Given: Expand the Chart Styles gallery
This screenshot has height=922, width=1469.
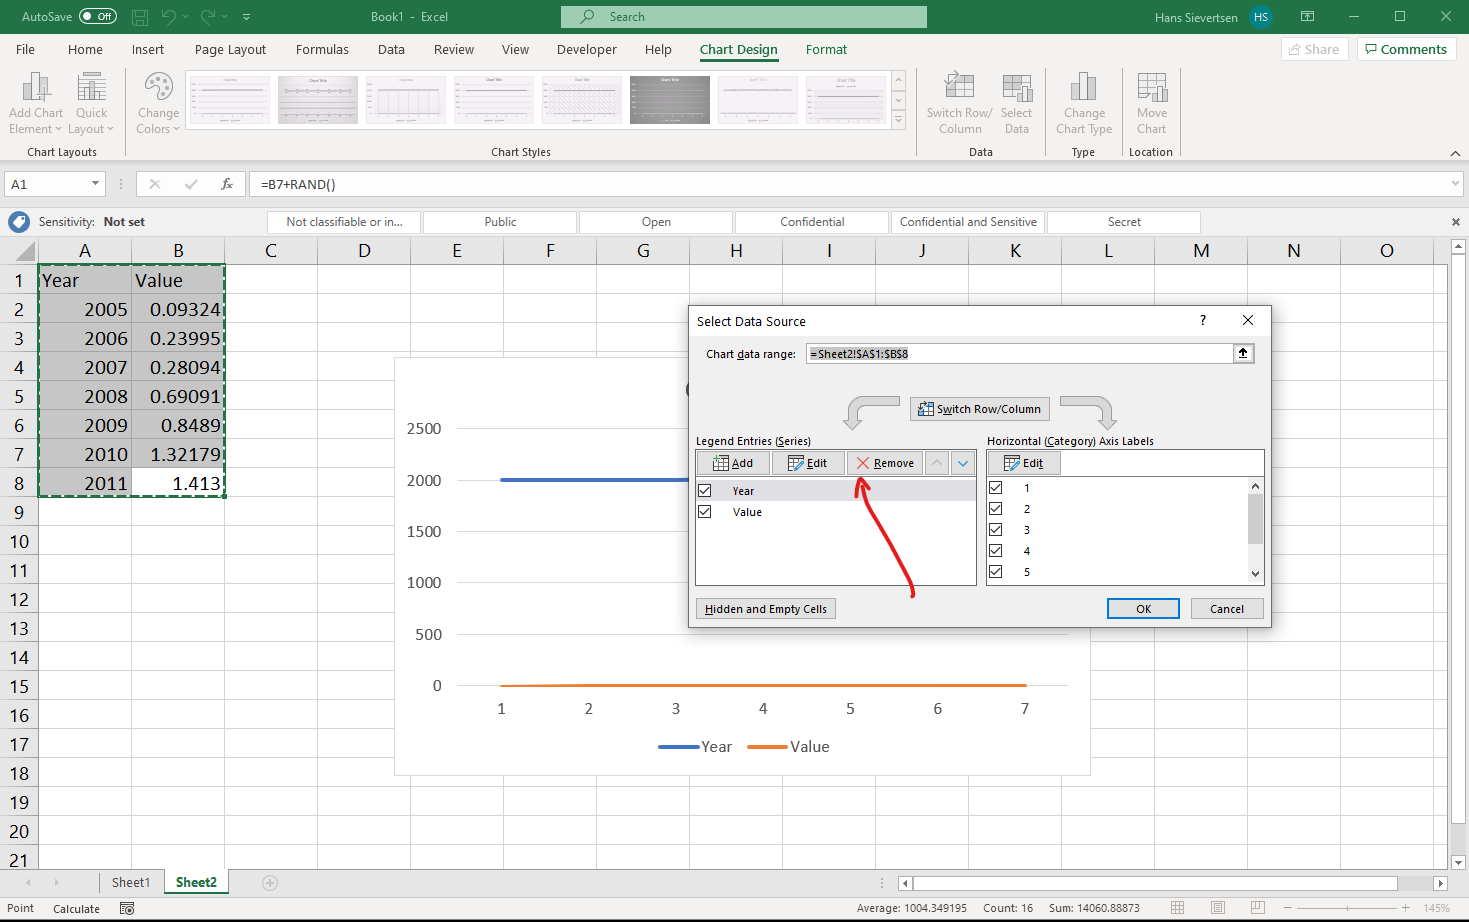Looking at the screenshot, I should pyautogui.click(x=899, y=120).
